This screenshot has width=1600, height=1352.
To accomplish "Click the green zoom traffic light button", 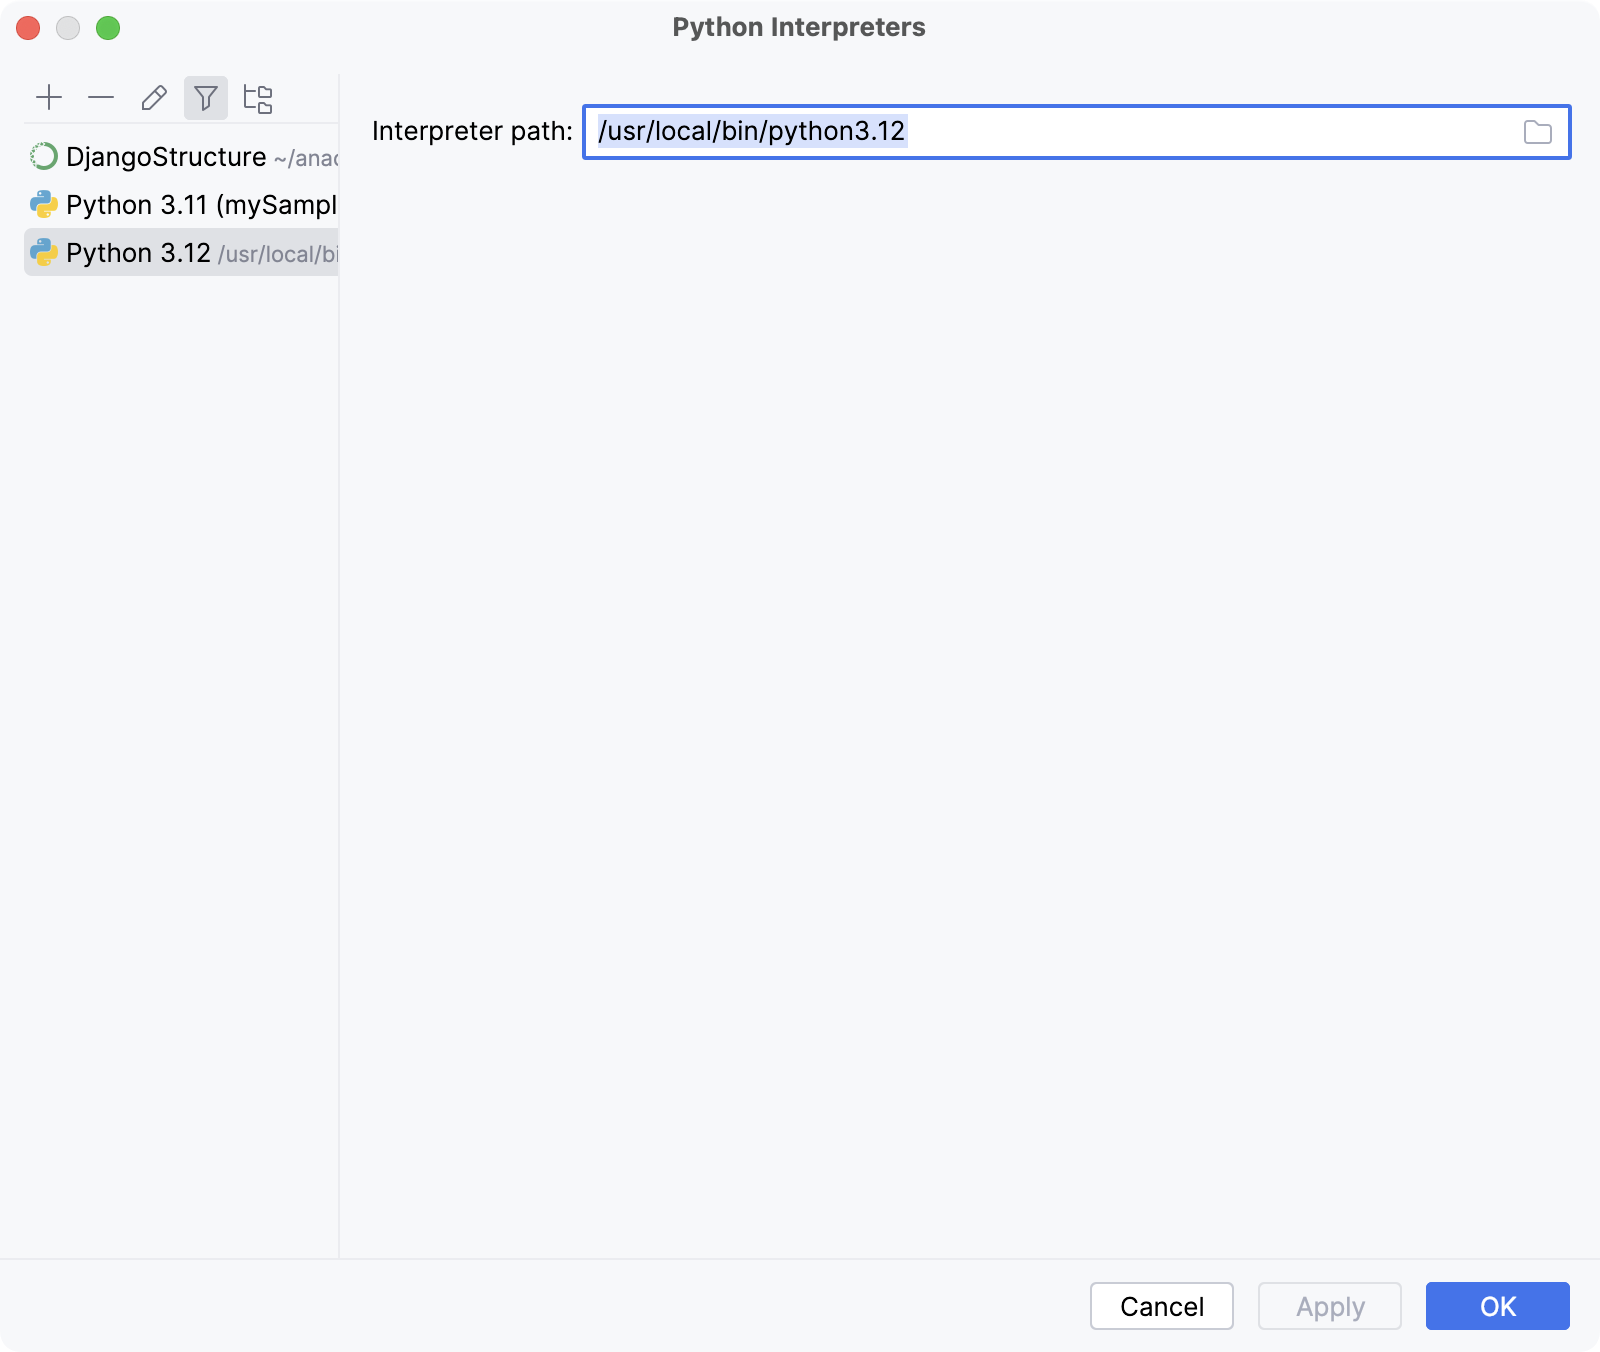I will tap(108, 28).
